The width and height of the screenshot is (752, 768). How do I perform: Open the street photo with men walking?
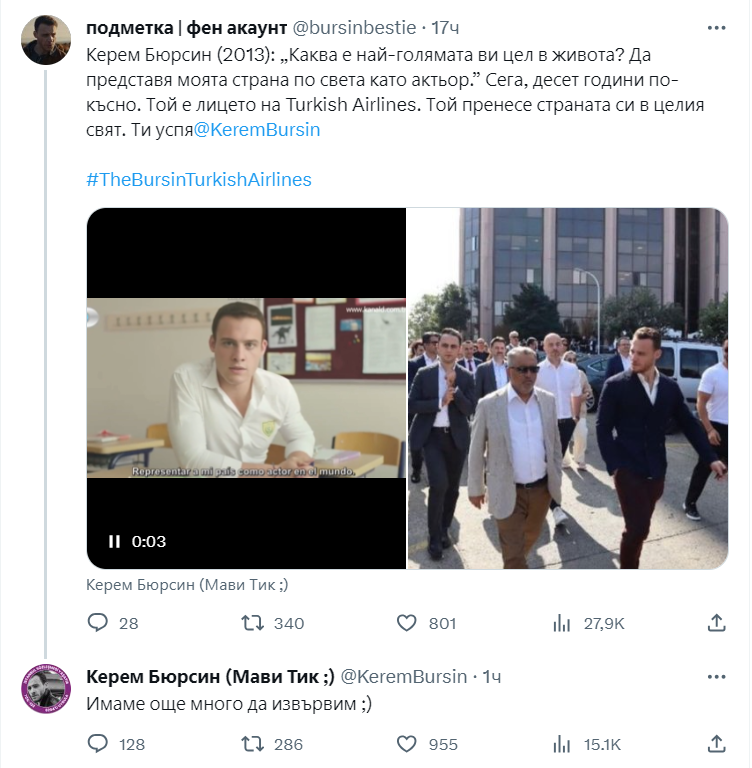click(x=567, y=389)
